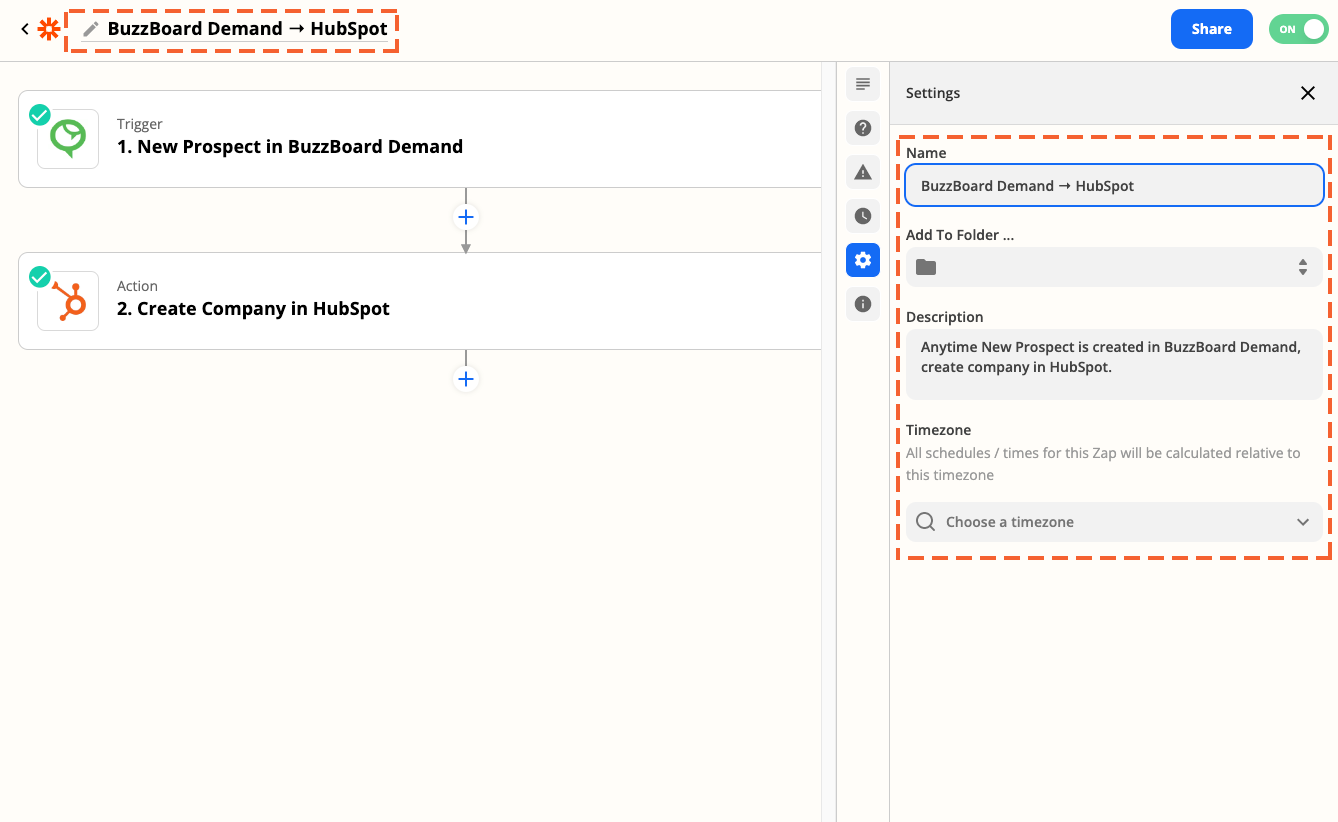The width and height of the screenshot is (1338, 822).
Task: Turn off the Zap ON switch
Action: coord(1298,29)
